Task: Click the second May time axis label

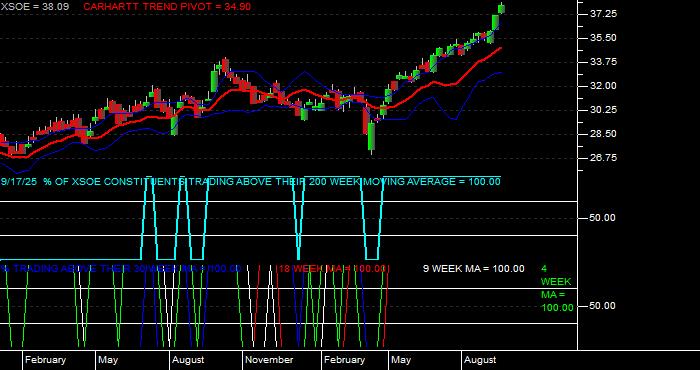Action: pos(401,360)
